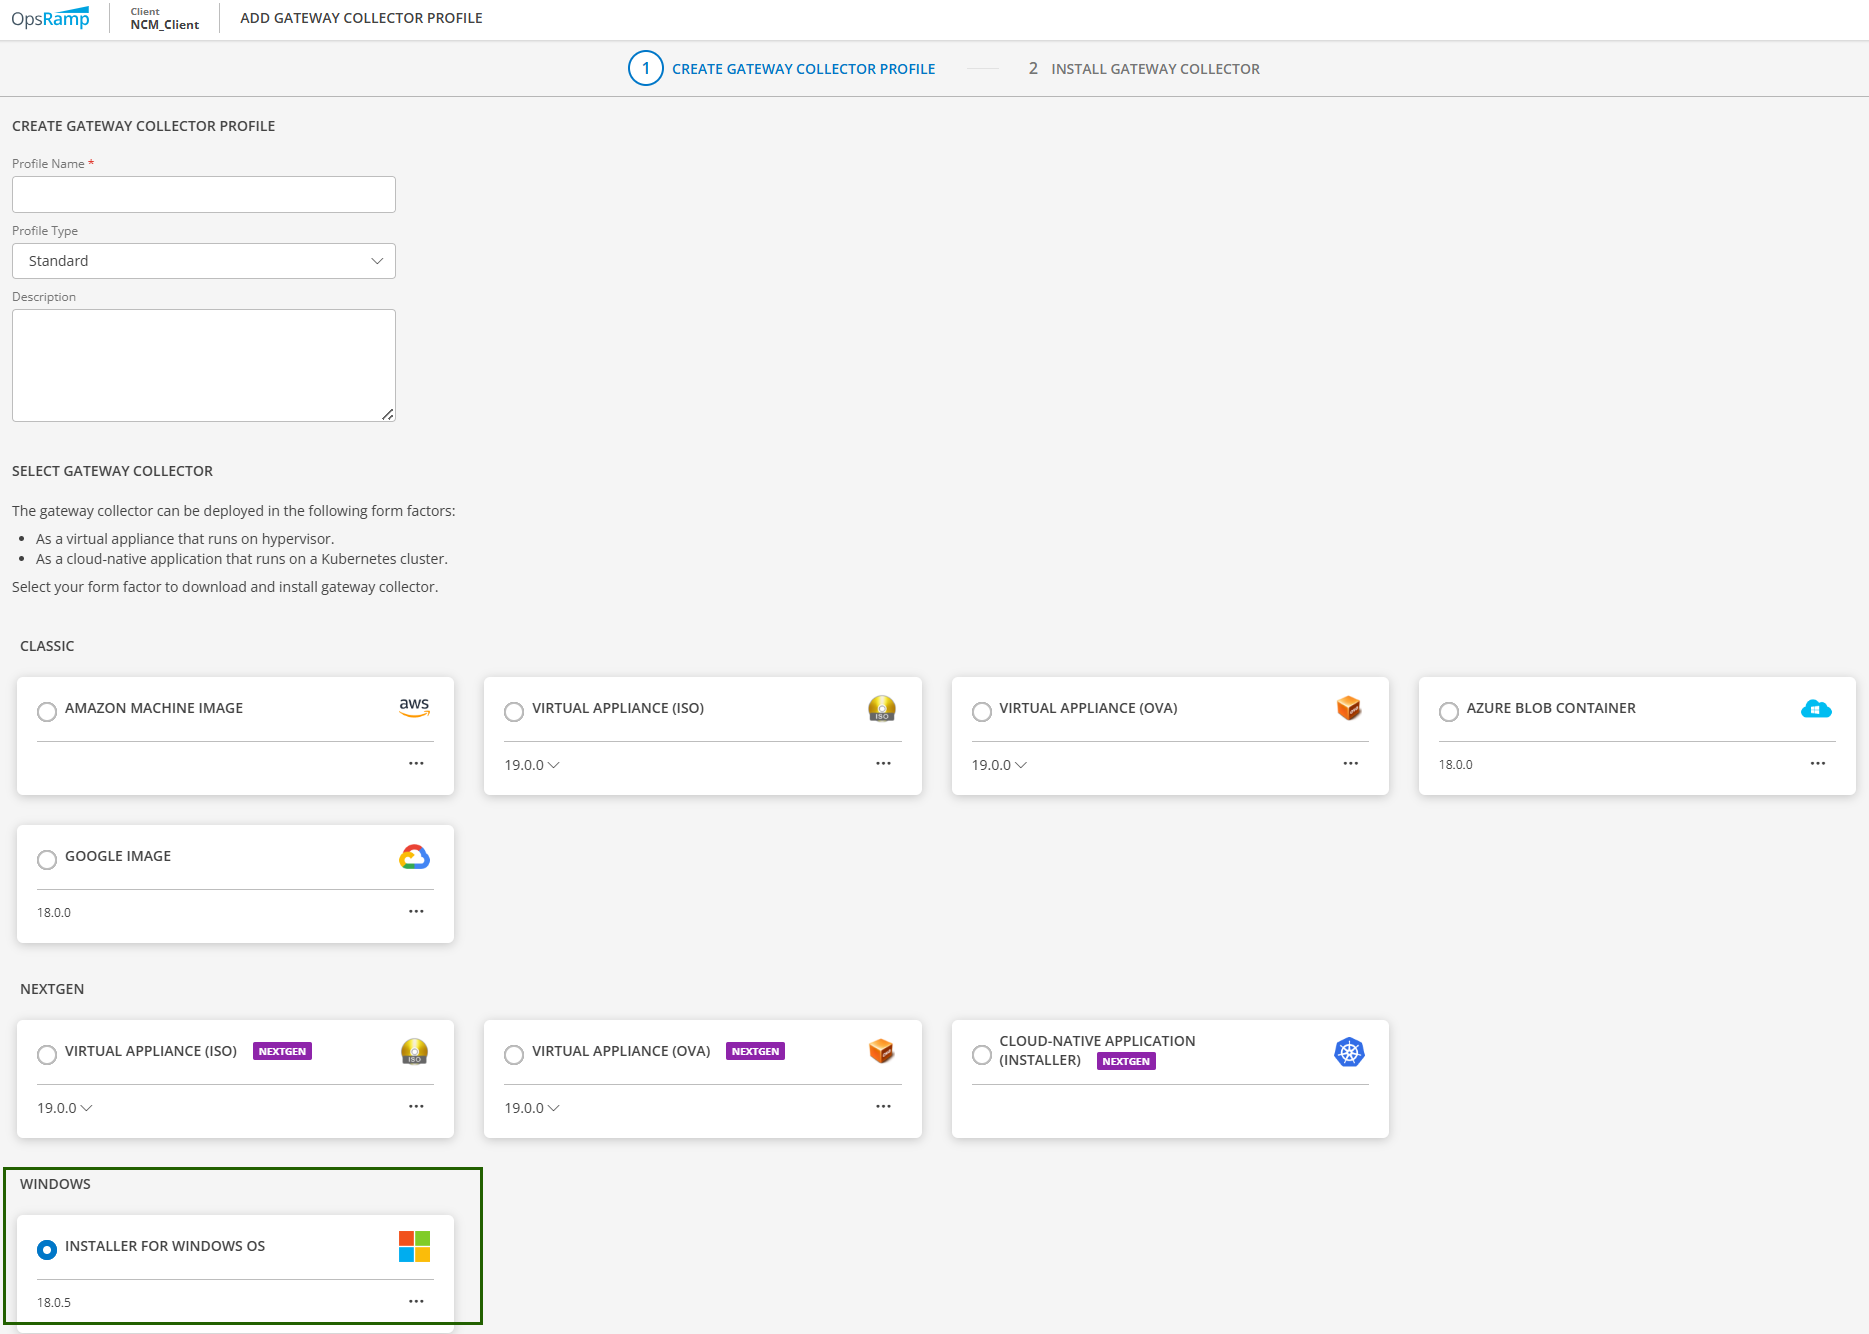Open more options on Installer for Windows OS card
This screenshot has height=1334, width=1869.
tap(416, 1302)
